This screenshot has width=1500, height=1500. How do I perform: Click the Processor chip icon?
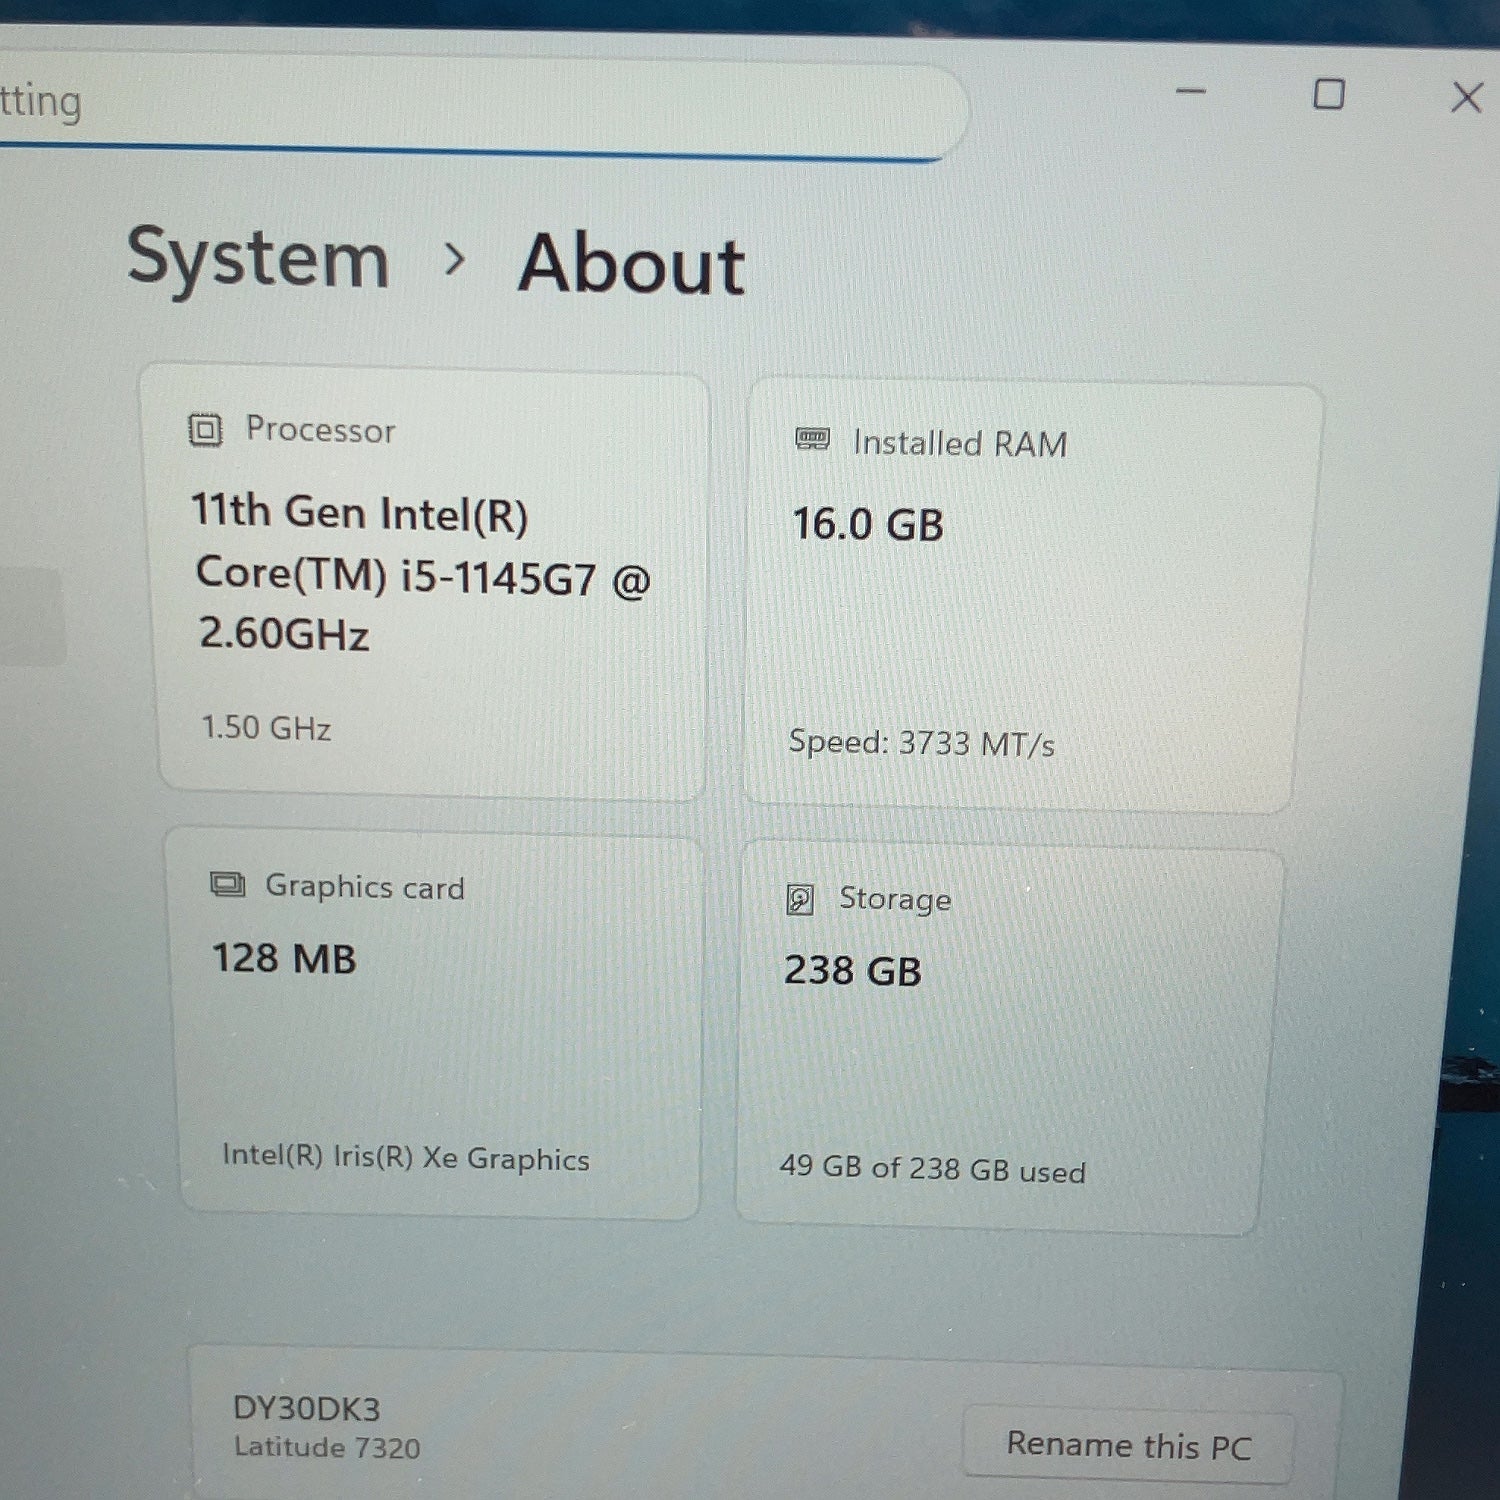point(205,430)
